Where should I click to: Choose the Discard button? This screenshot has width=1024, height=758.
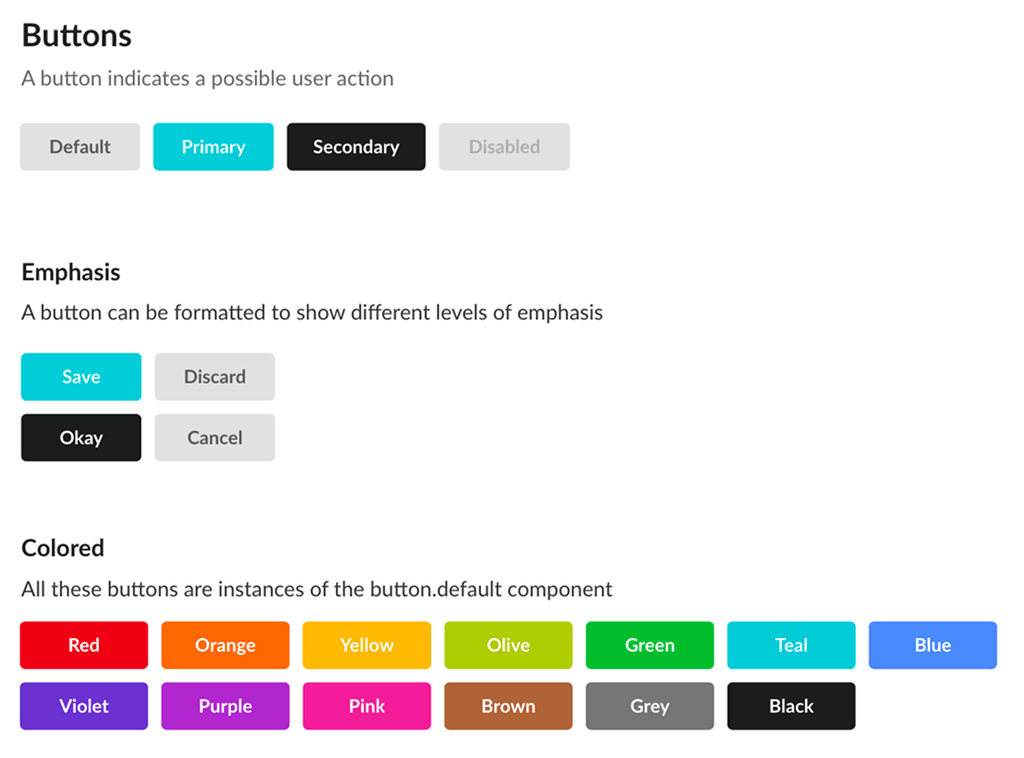coord(215,377)
